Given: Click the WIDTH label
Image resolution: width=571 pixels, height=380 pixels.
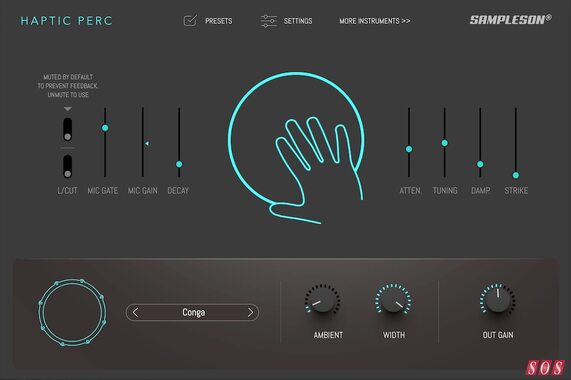Looking at the screenshot, I should tap(394, 335).
